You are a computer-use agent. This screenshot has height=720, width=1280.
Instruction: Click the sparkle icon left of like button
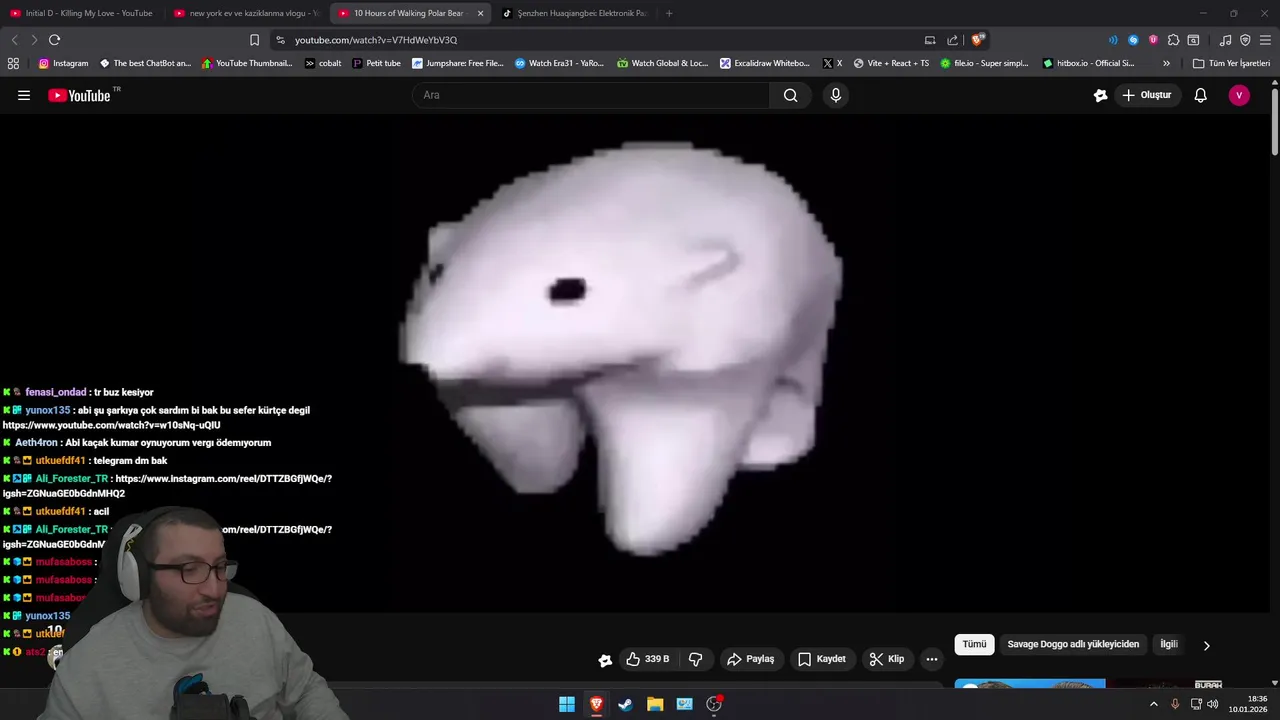(x=605, y=660)
